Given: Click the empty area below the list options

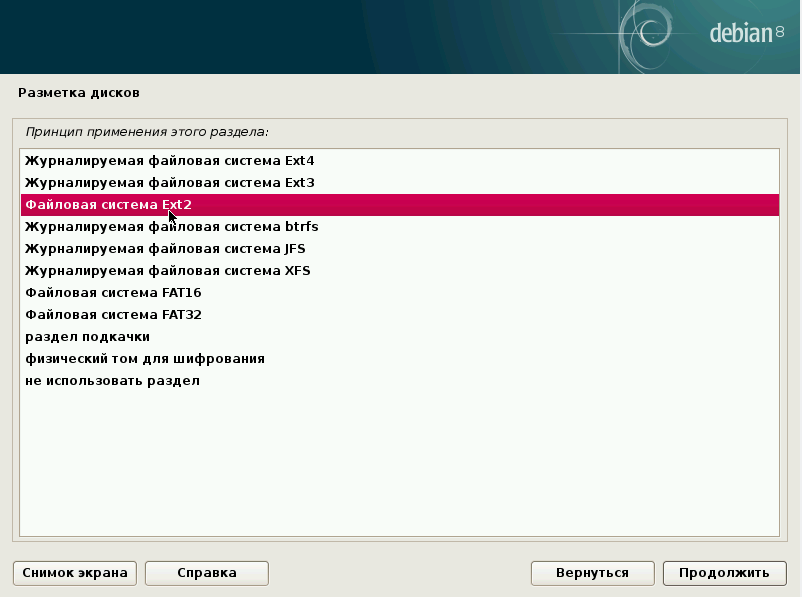Looking at the screenshot, I should pyautogui.click(x=400, y=460).
